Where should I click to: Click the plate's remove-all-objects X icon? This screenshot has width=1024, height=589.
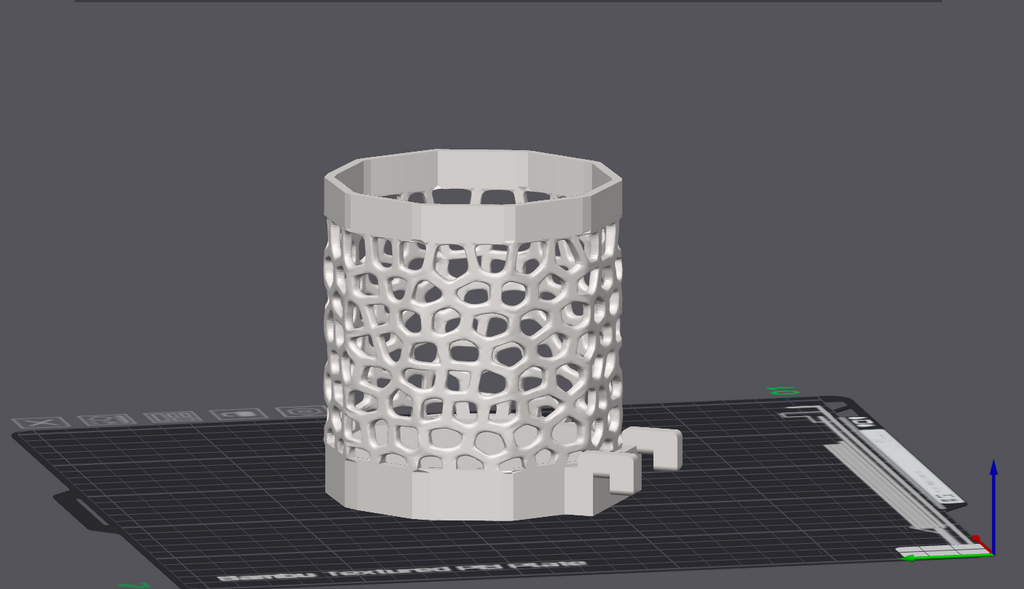coord(41,422)
